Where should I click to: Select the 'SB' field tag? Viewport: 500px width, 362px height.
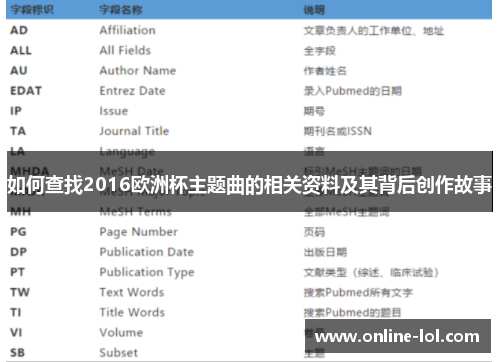click(x=18, y=353)
